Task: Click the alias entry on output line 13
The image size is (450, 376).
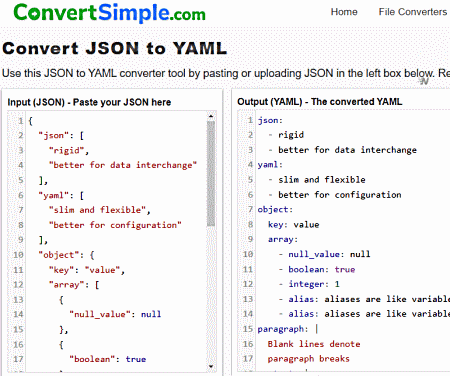Action: 364,299
